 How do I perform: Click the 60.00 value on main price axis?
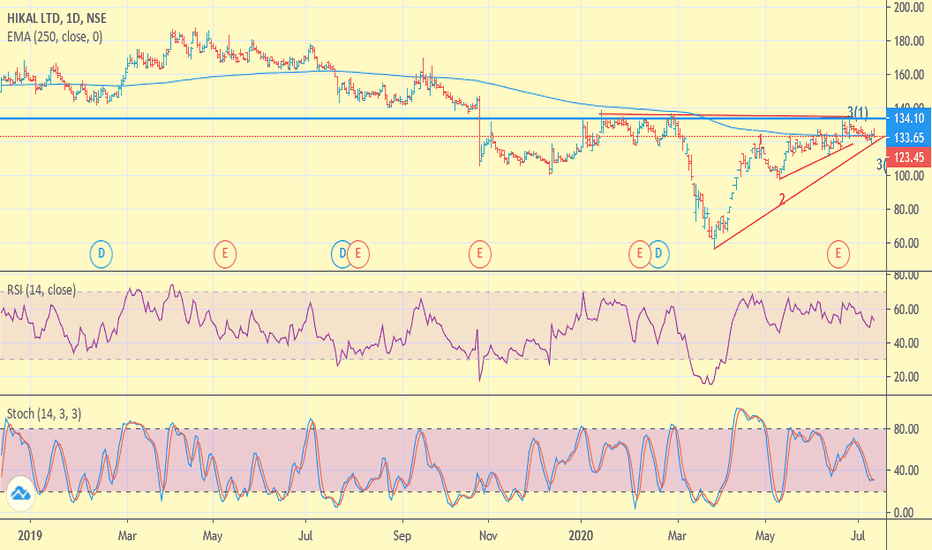click(906, 243)
